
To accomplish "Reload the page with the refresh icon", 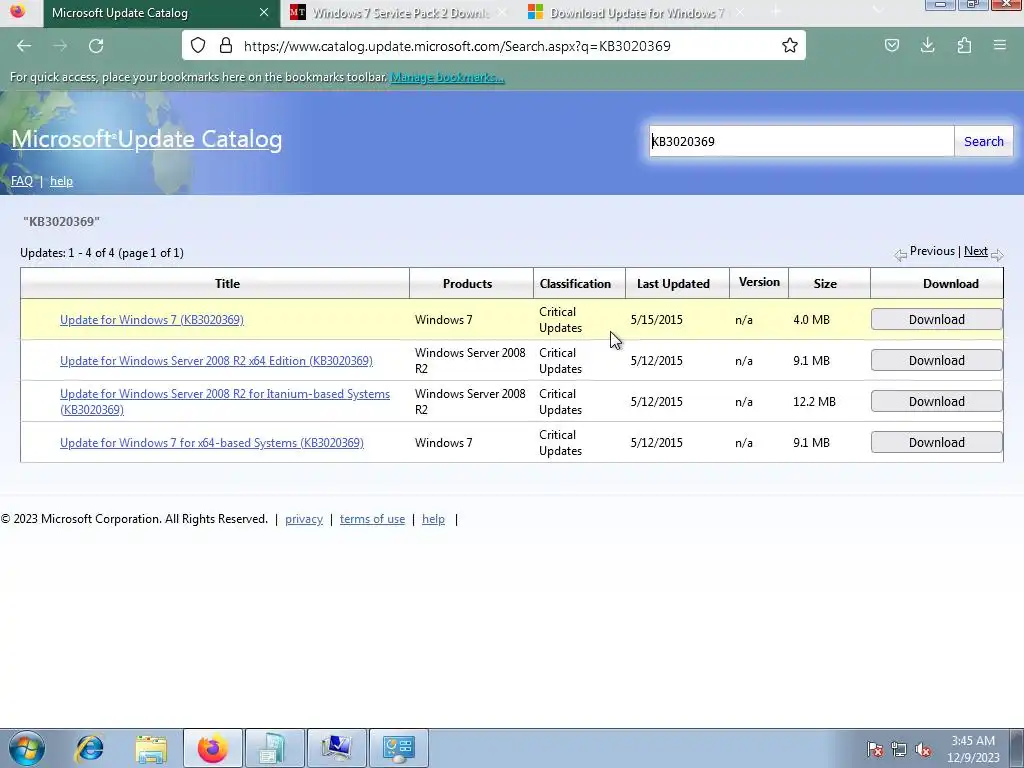I will pyautogui.click(x=96, y=46).
